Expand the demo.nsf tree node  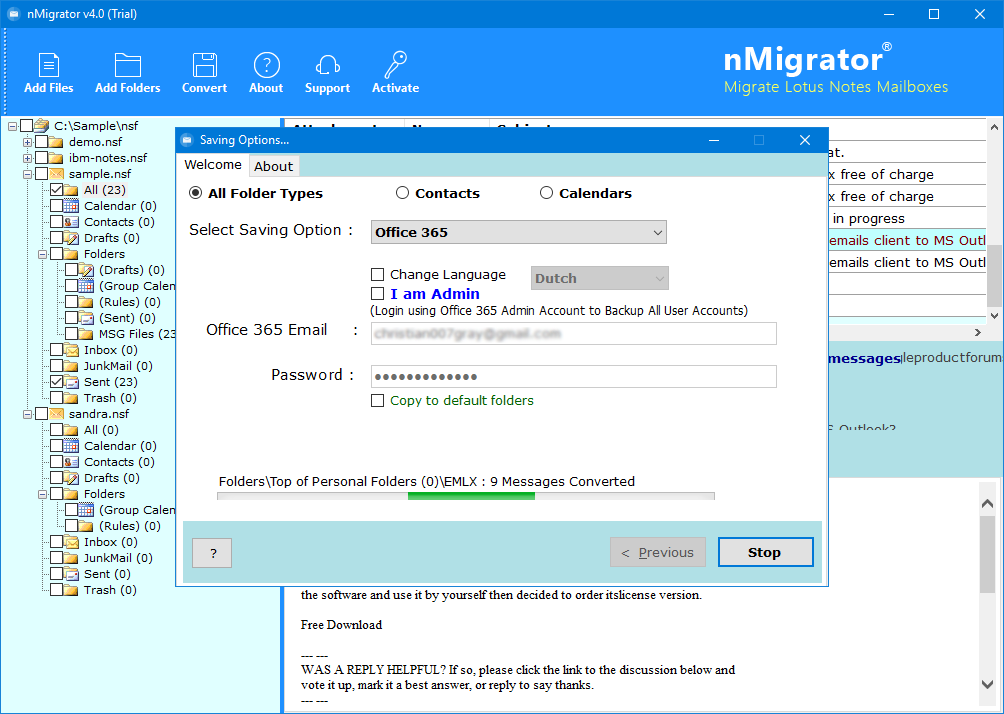(28, 142)
